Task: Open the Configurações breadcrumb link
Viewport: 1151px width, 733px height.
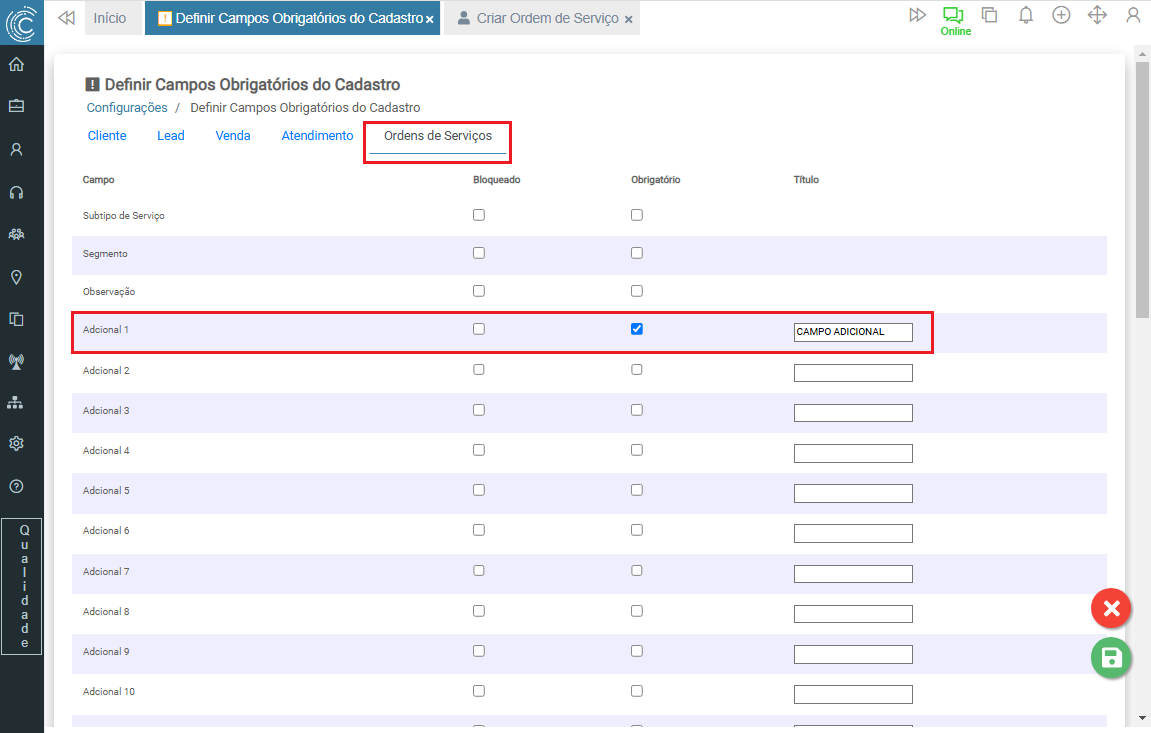Action: (x=127, y=108)
